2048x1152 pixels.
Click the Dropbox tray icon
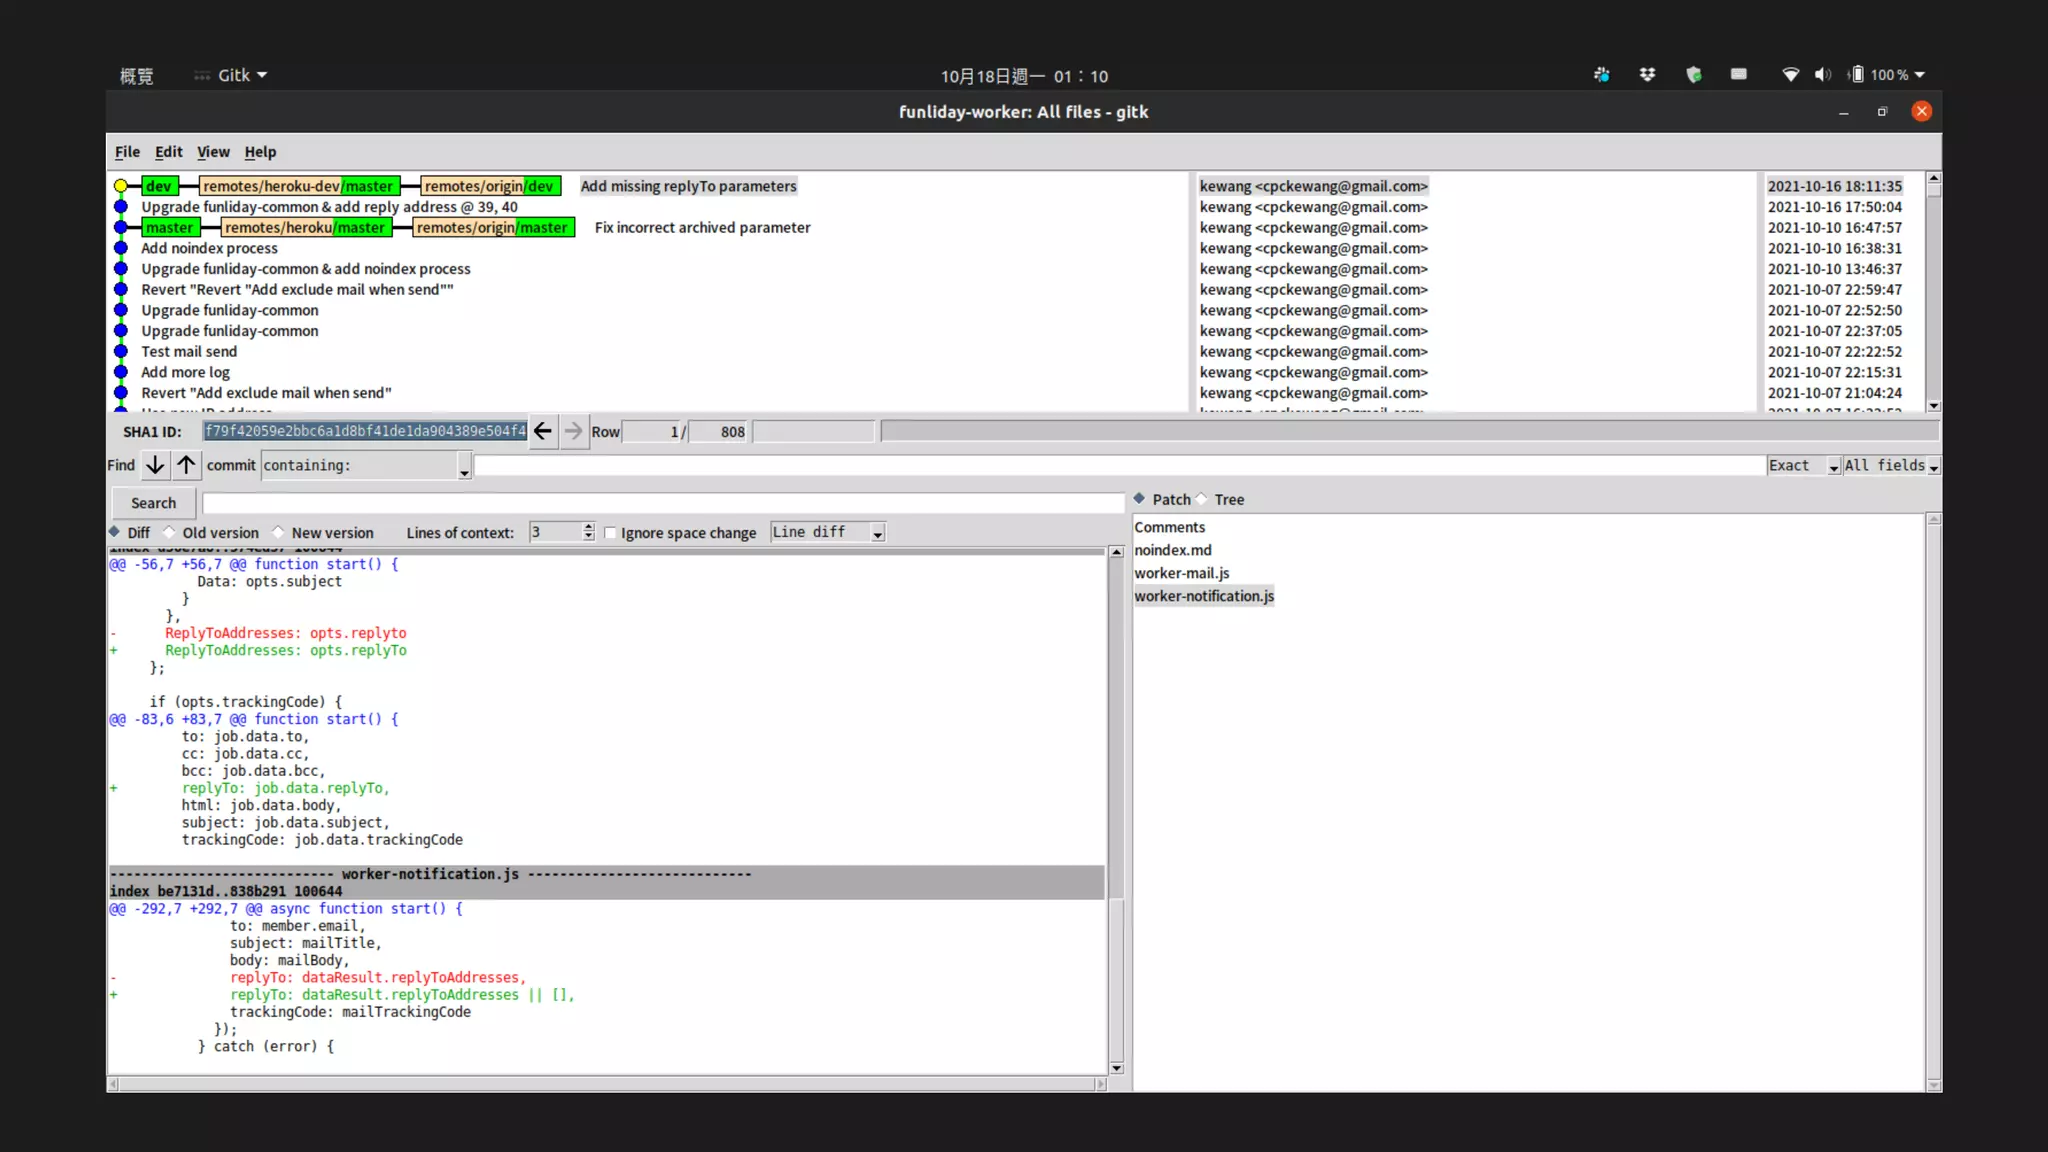point(1647,75)
